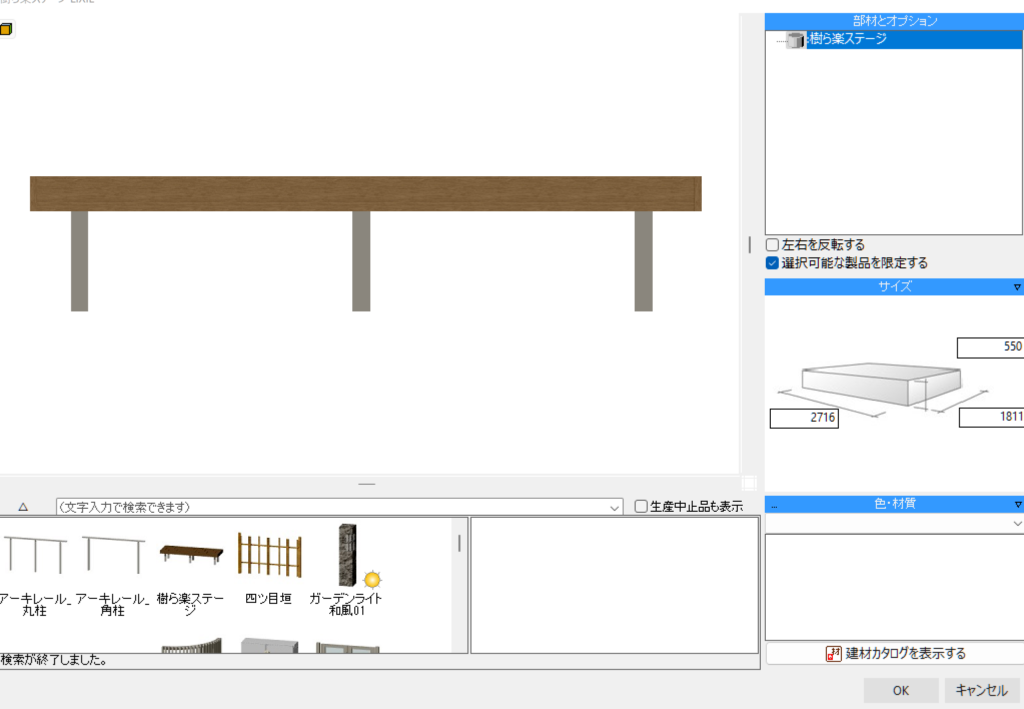This screenshot has width=1024, height=709.
Task: Click the height field showing 550
Action: click(990, 347)
